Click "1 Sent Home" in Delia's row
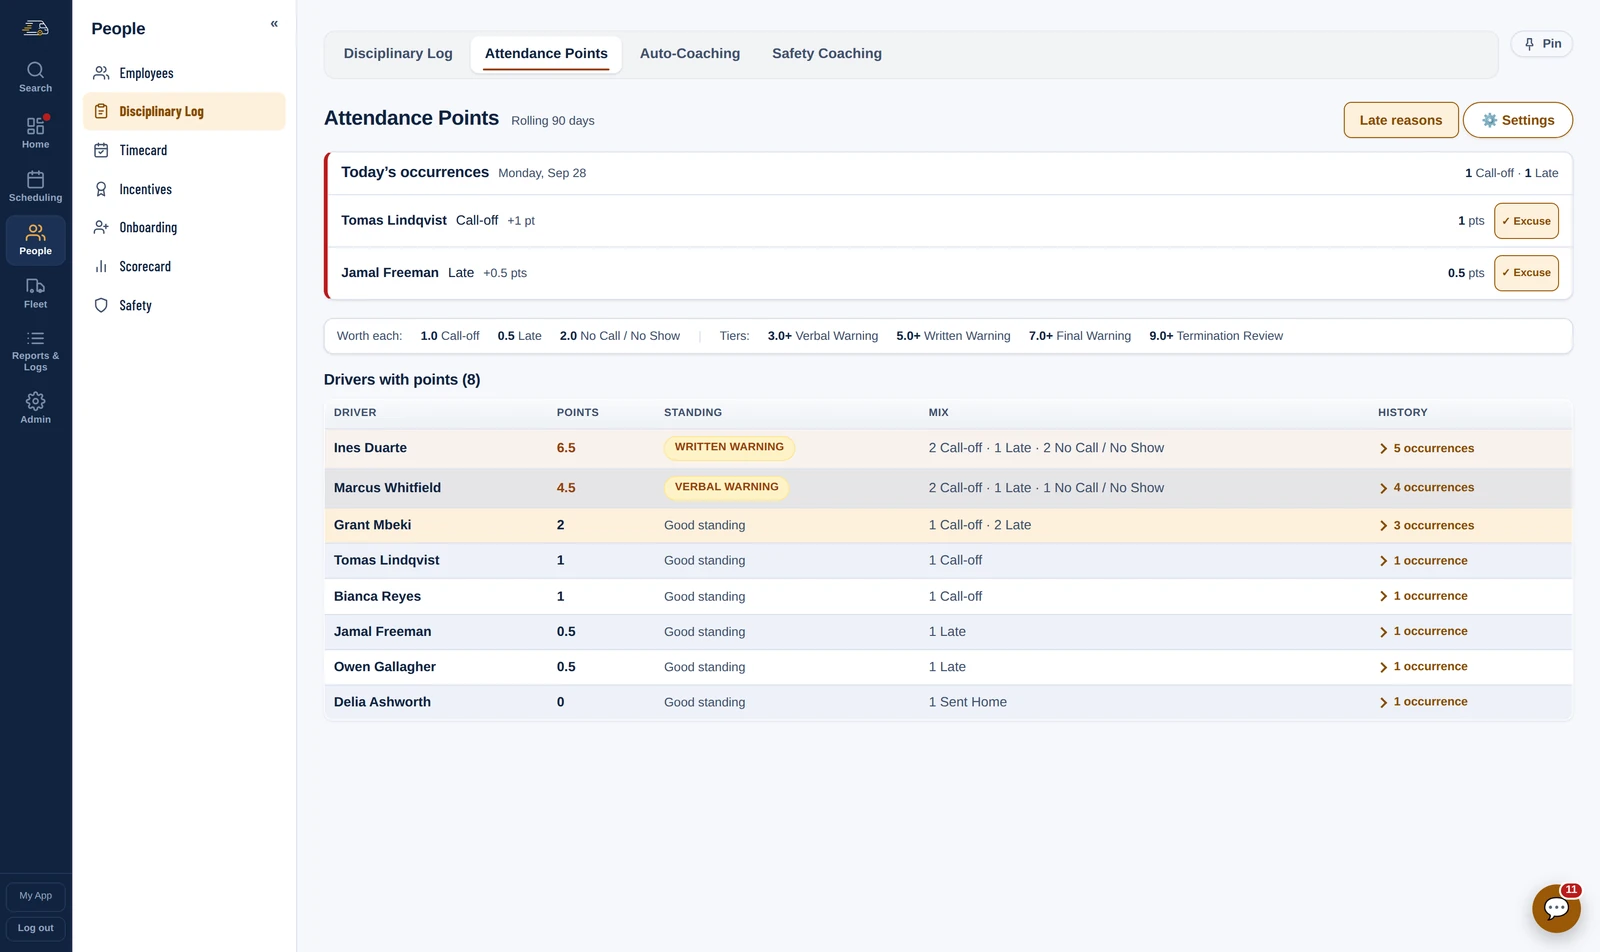The width and height of the screenshot is (1600, 952). [x=967, y=702]
